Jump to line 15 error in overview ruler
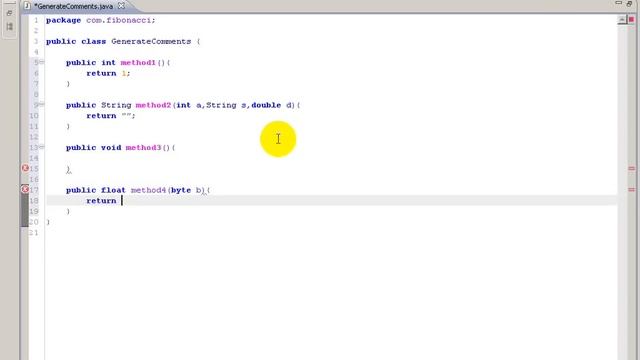The image size is (640, 360). [631, 168]
